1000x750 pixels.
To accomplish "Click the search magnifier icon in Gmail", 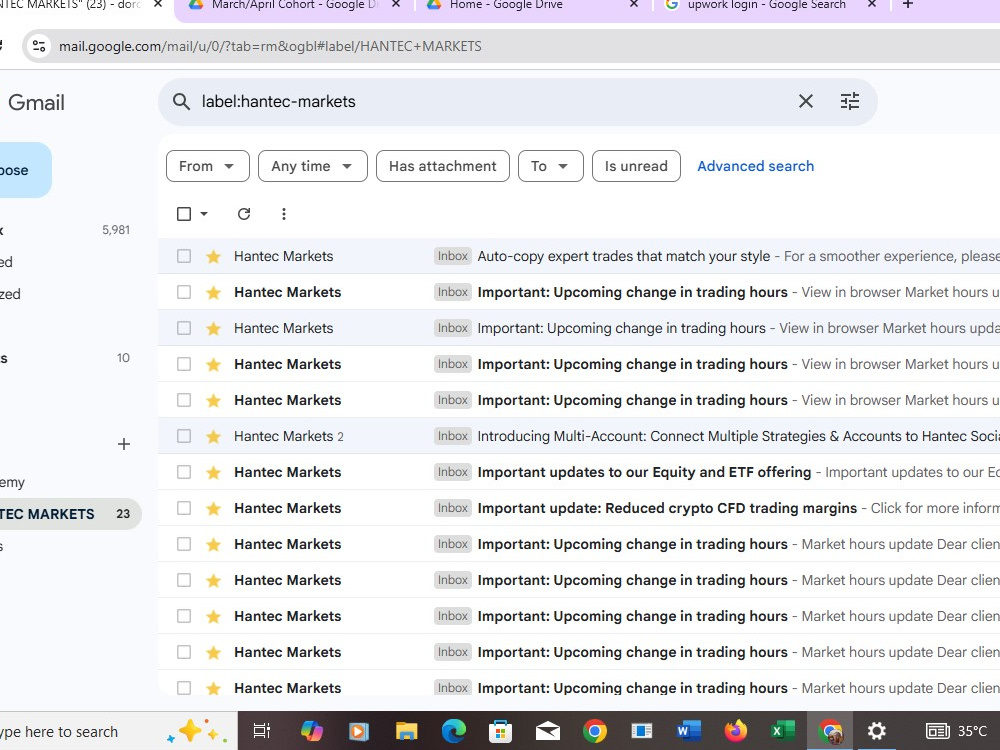I will pyautogui.click(x=181, y=101).
